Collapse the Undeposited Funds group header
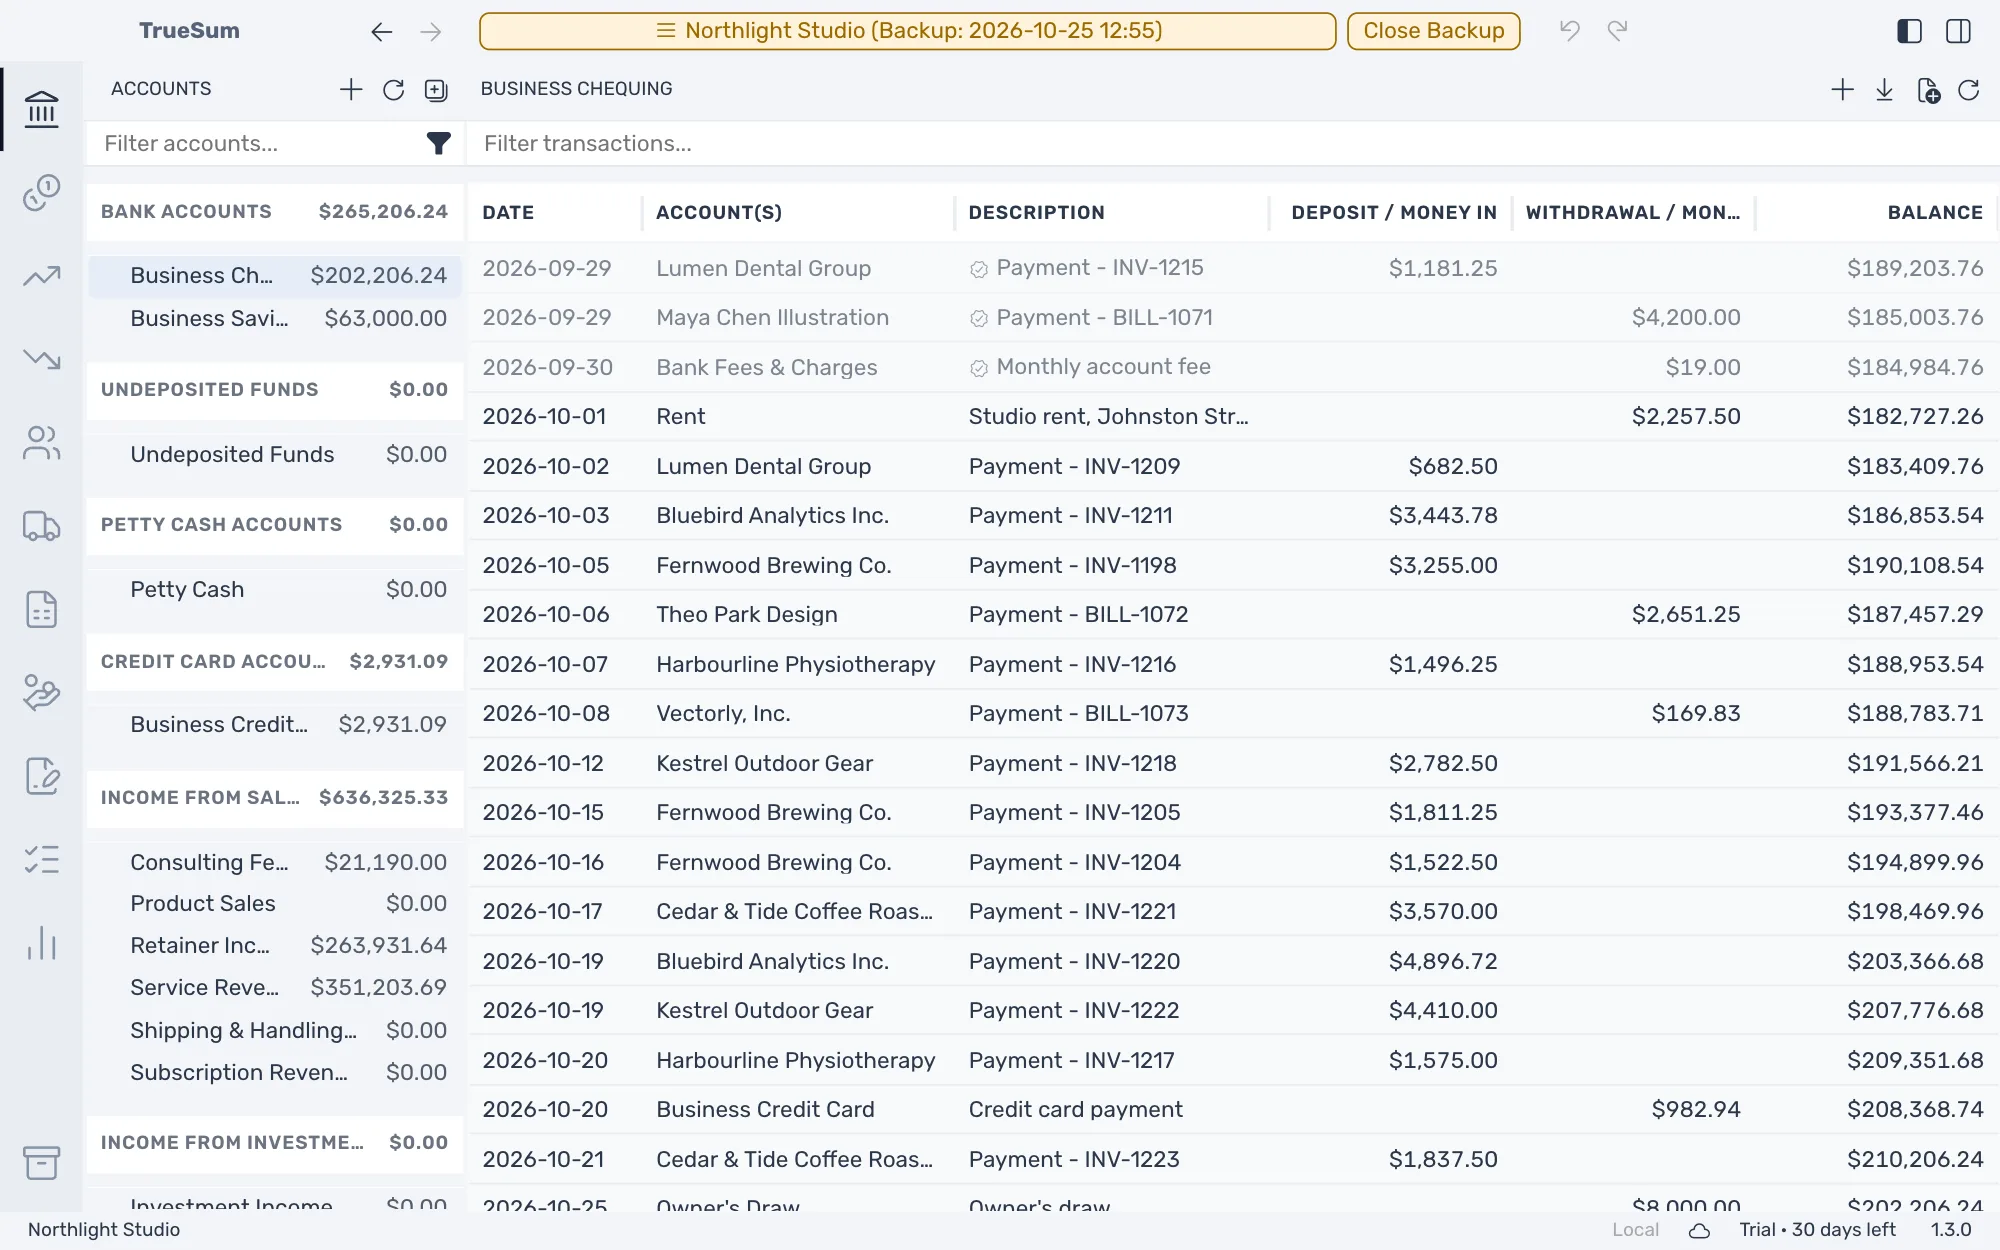This screenshot has height=1250, width=2000. 274,390
